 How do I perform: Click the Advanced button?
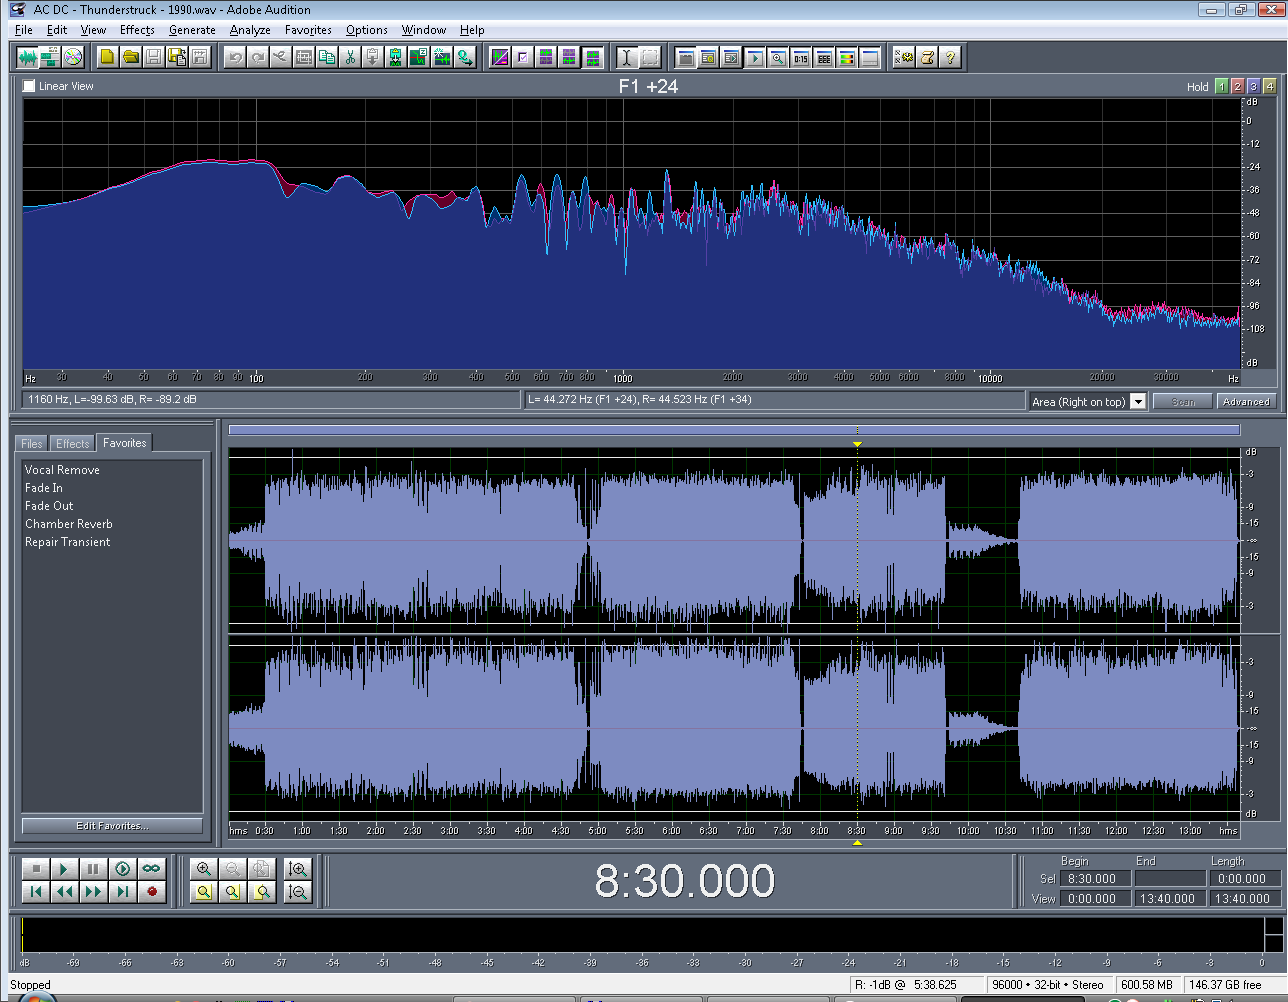coord(1245,401)
